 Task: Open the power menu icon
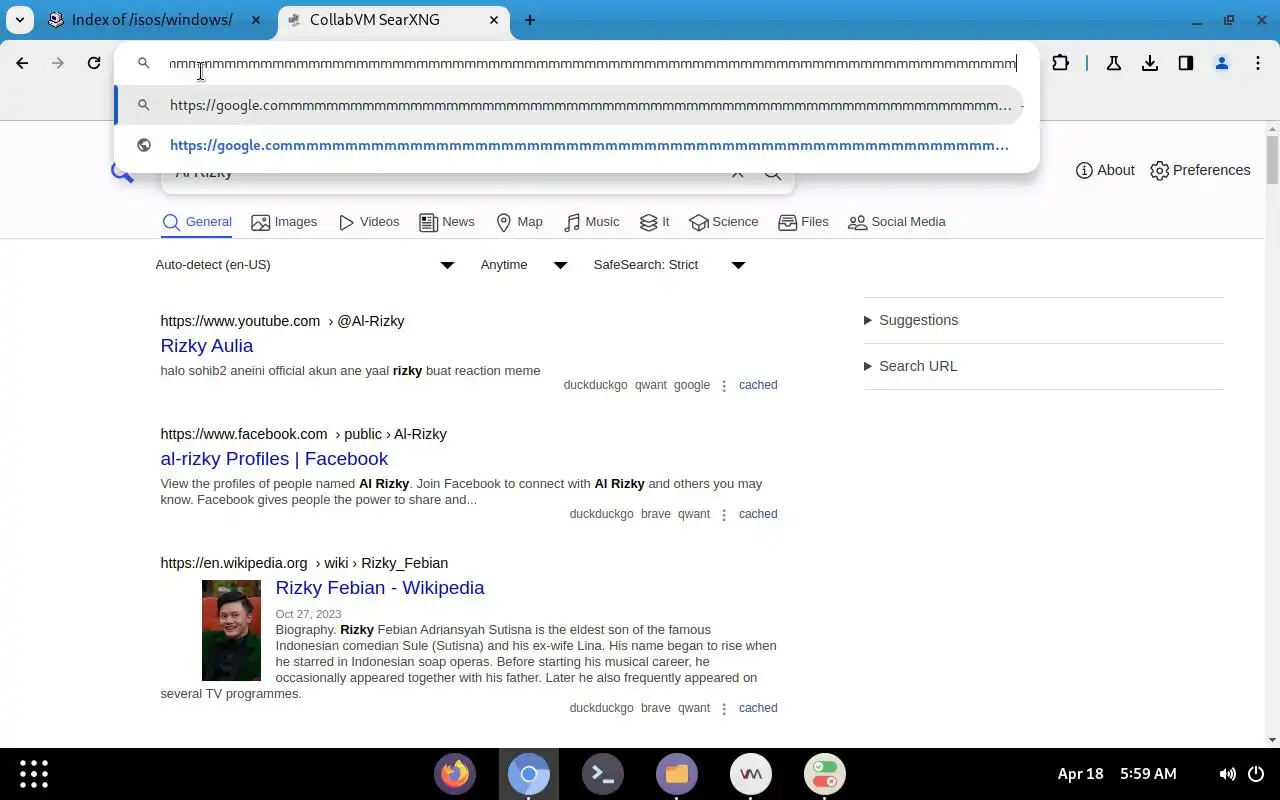[1257, 774]
